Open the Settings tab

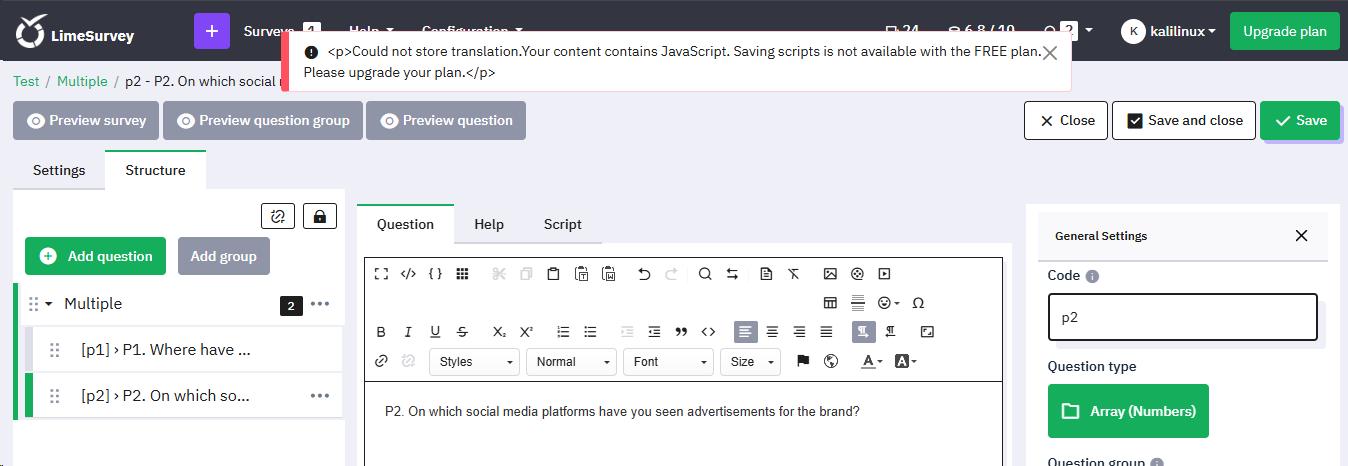tap(59, 170)
